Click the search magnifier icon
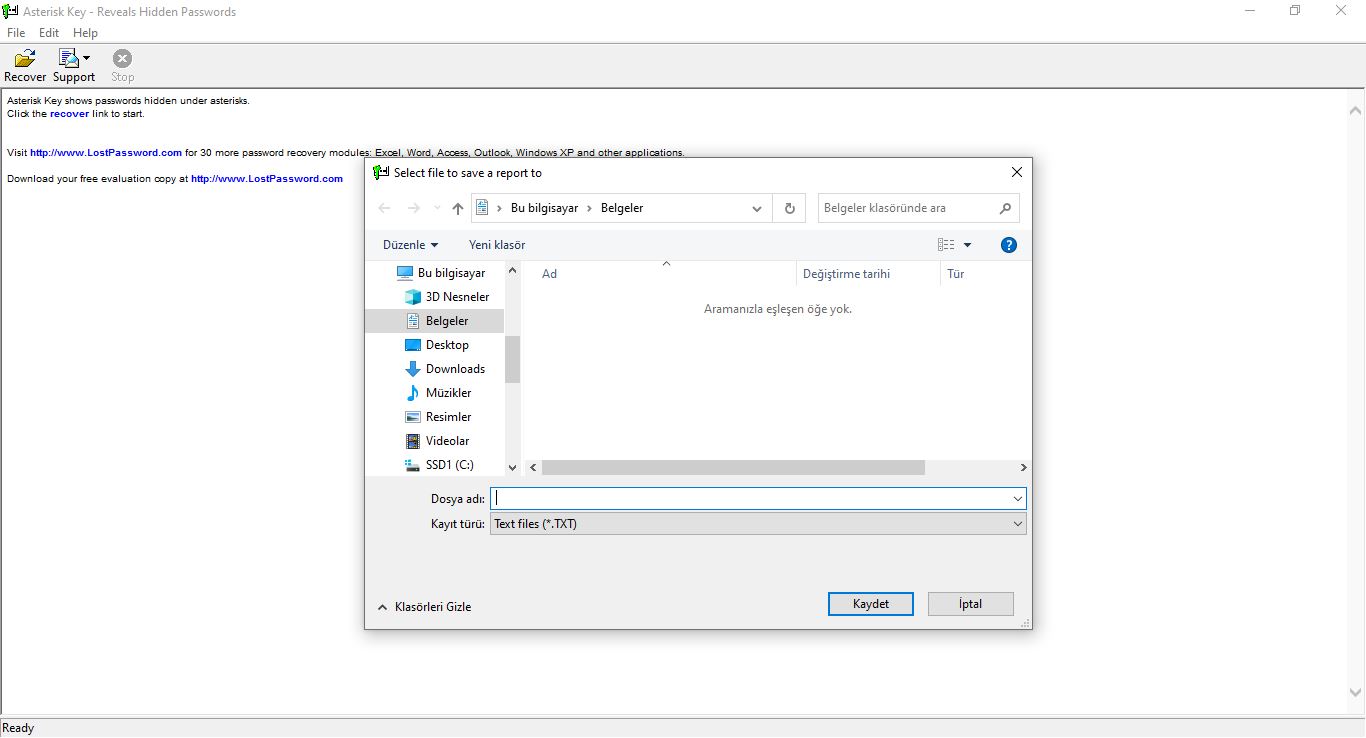1366x738 pixels. pos(1005,208)
